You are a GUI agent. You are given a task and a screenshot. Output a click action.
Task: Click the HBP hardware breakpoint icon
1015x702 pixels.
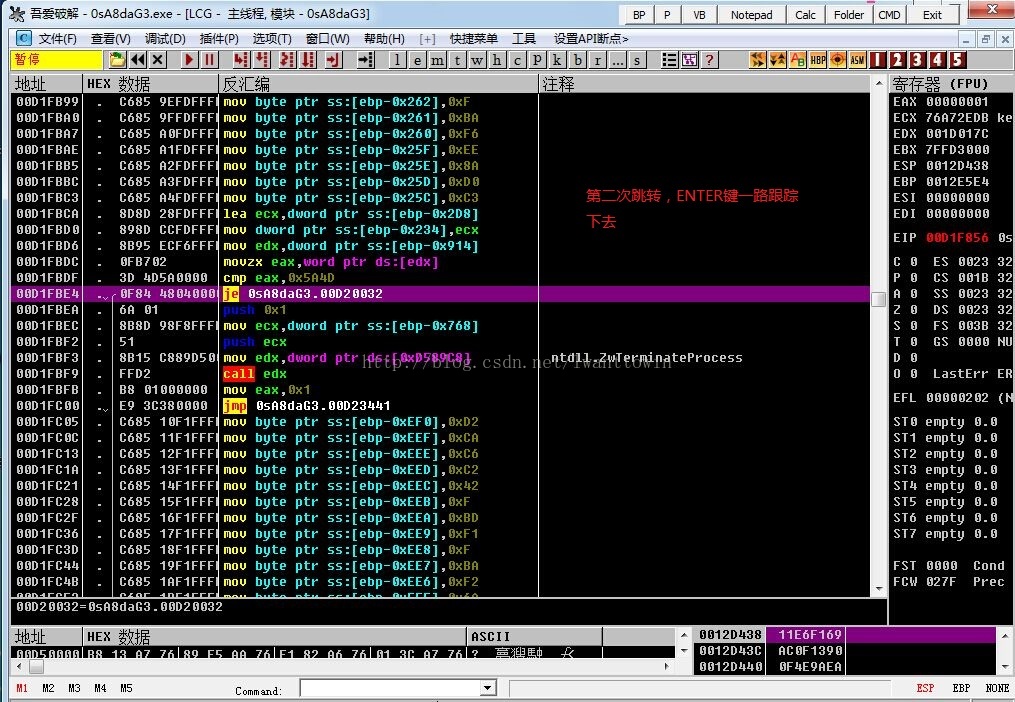pos(818,60)
